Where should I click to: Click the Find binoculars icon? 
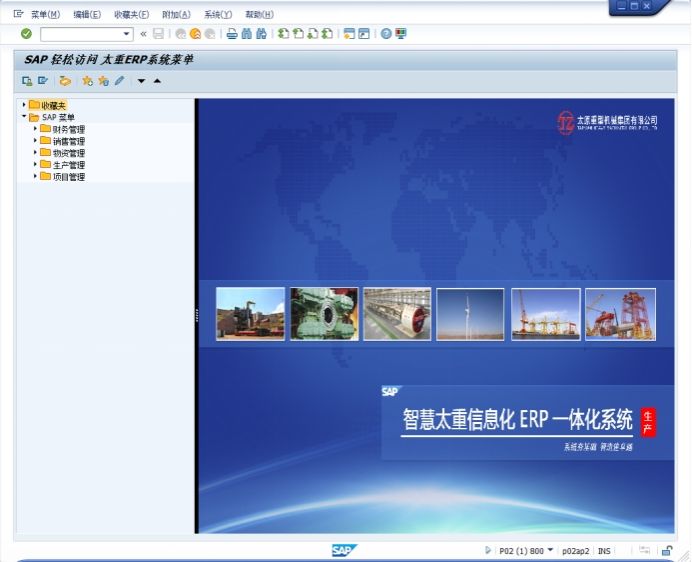tap(247, 34)
